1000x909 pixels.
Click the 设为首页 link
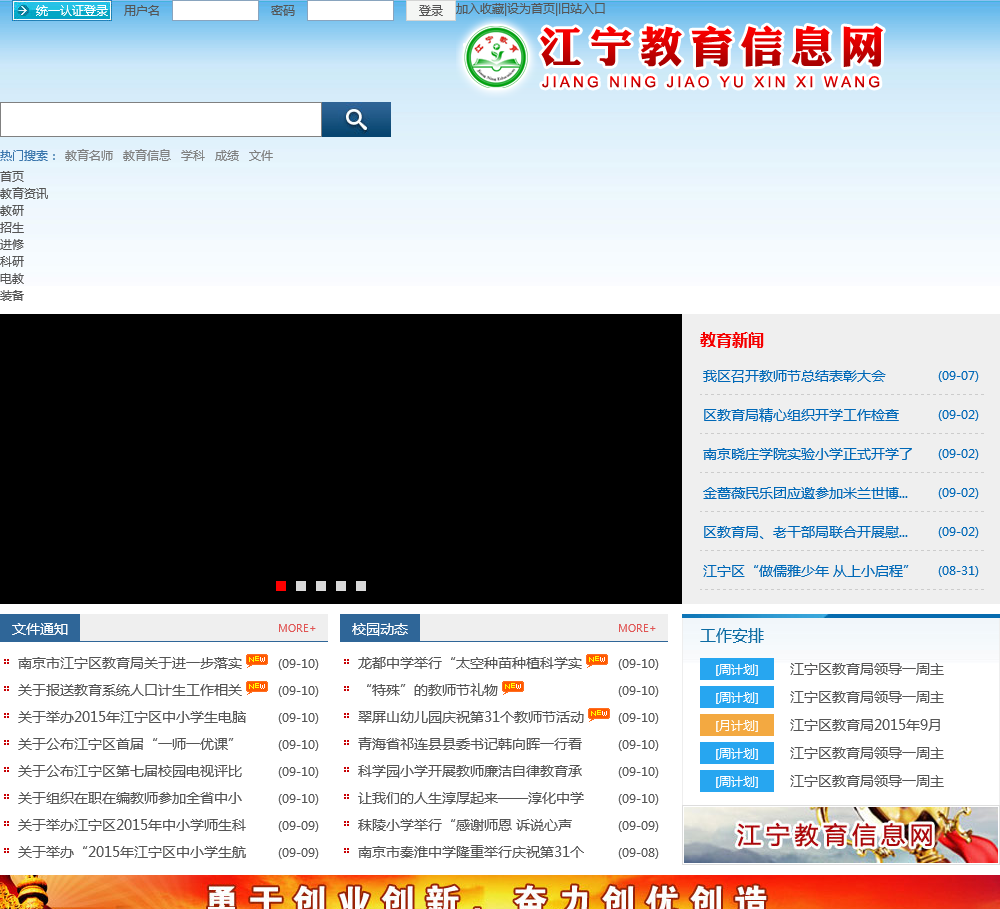click(x=531, y=9)
